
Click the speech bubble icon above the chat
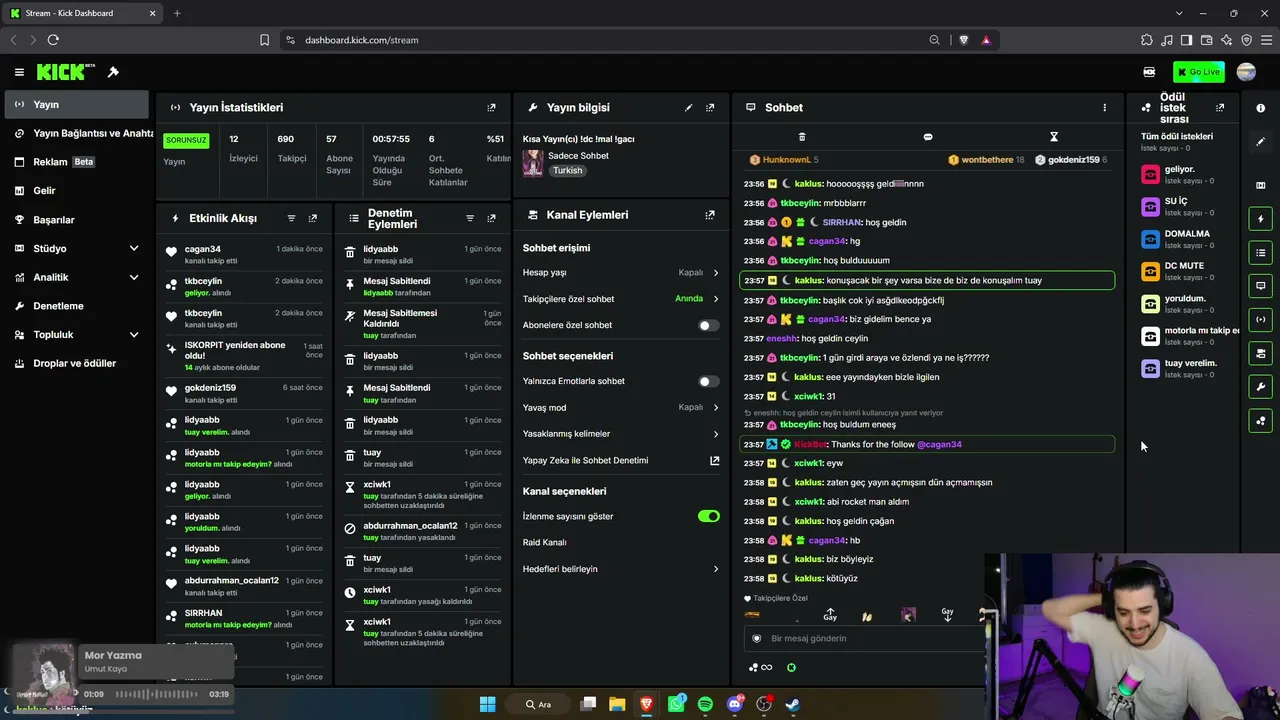click(928, 137)
